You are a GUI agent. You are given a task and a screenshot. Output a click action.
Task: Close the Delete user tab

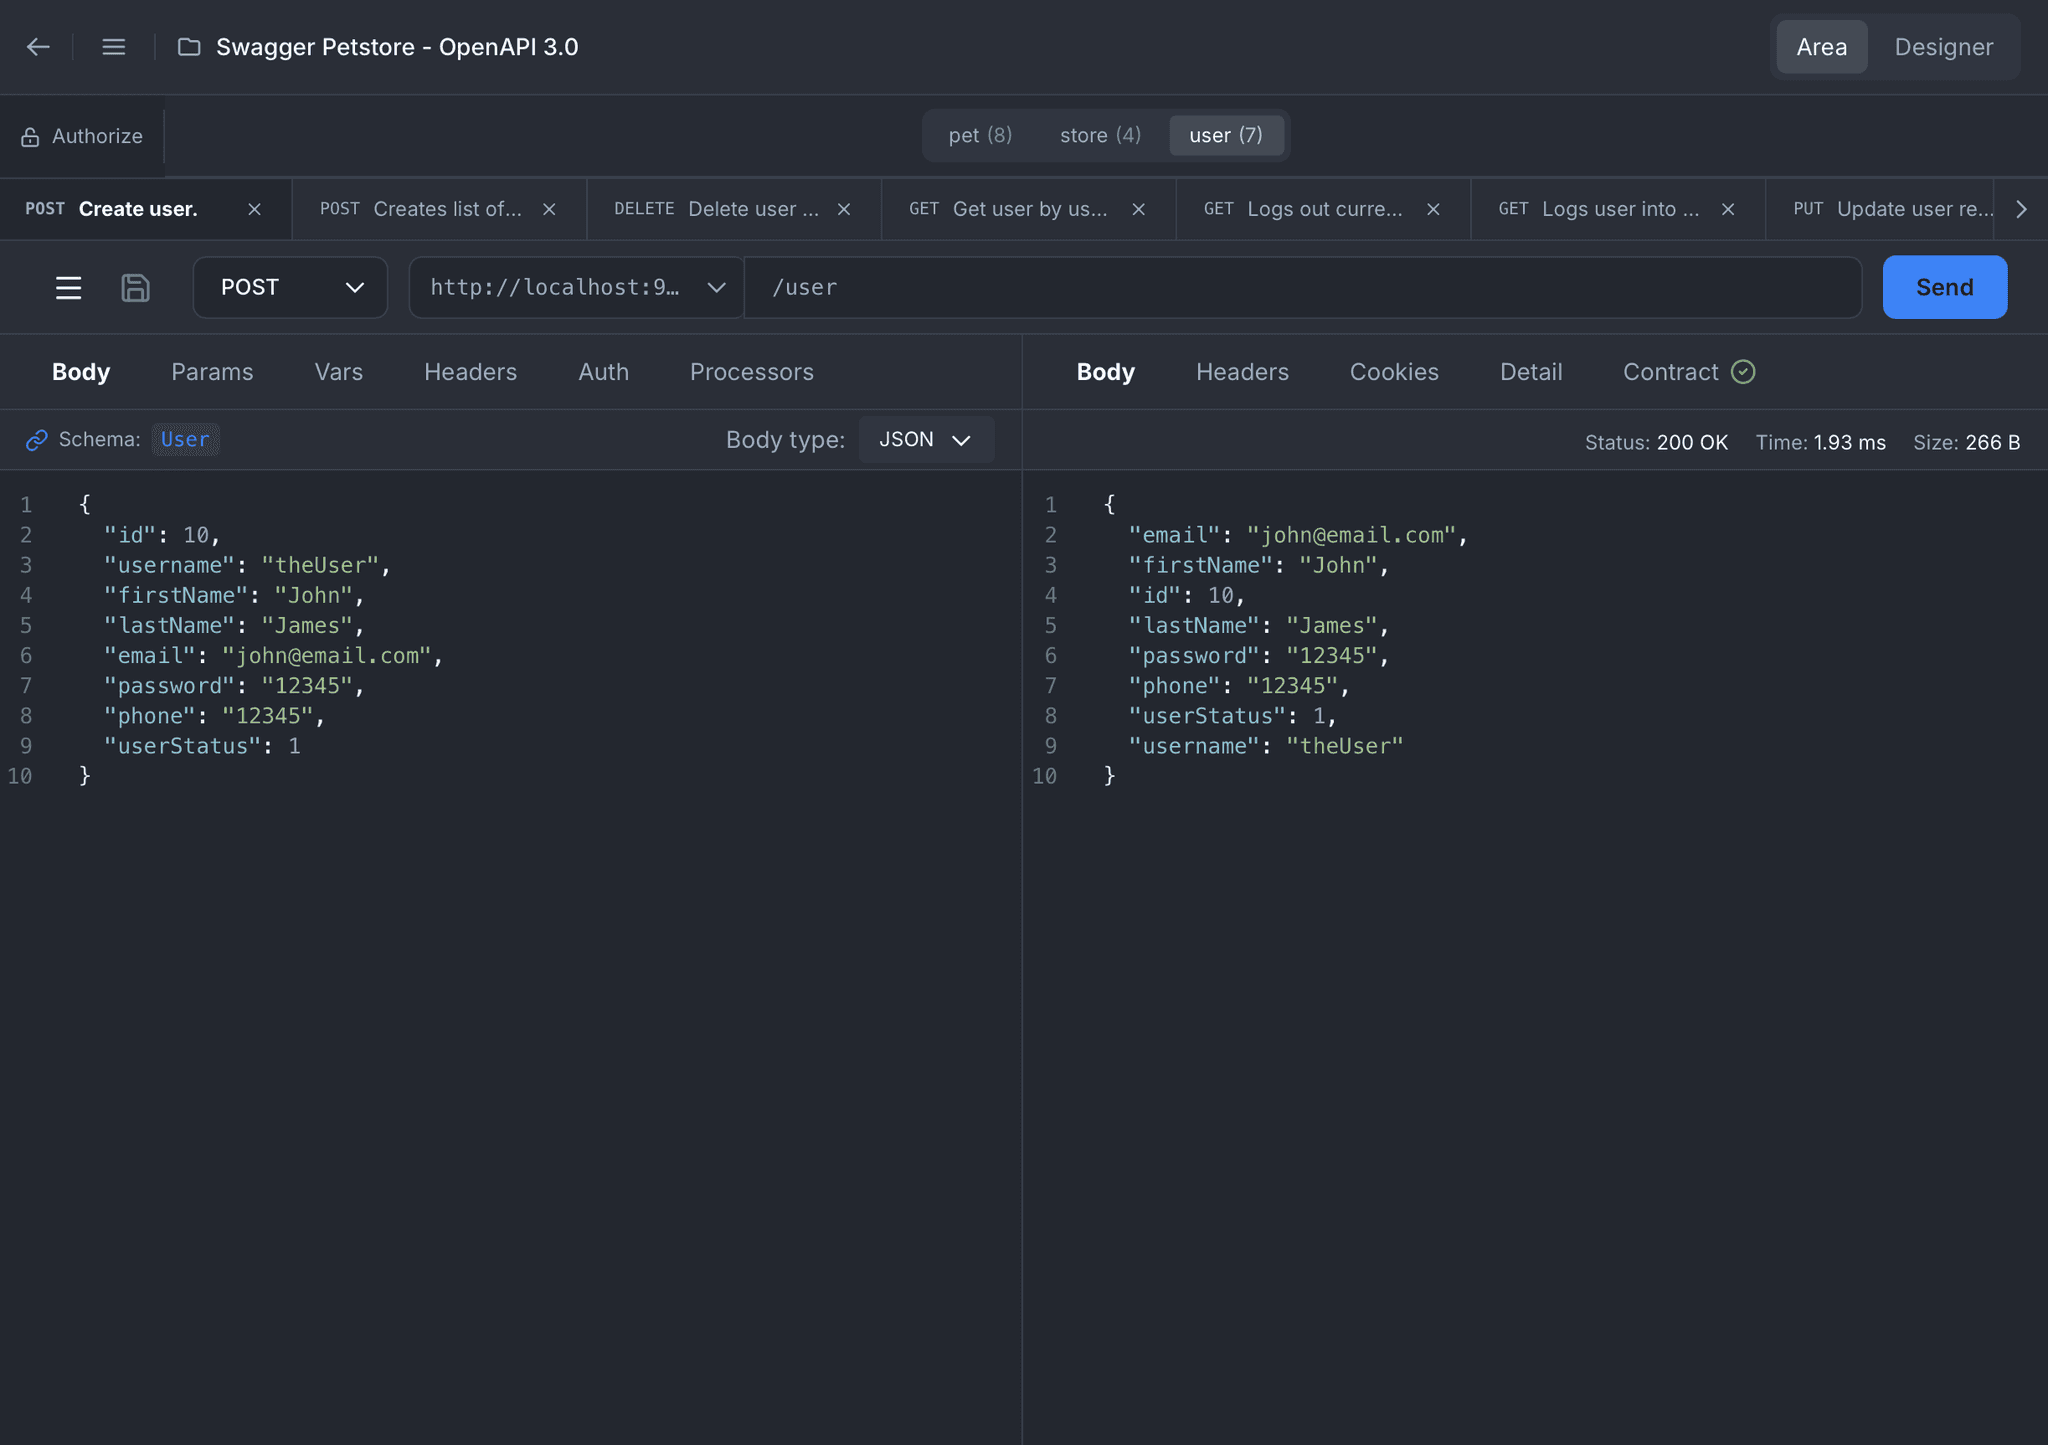coord(844,209)
